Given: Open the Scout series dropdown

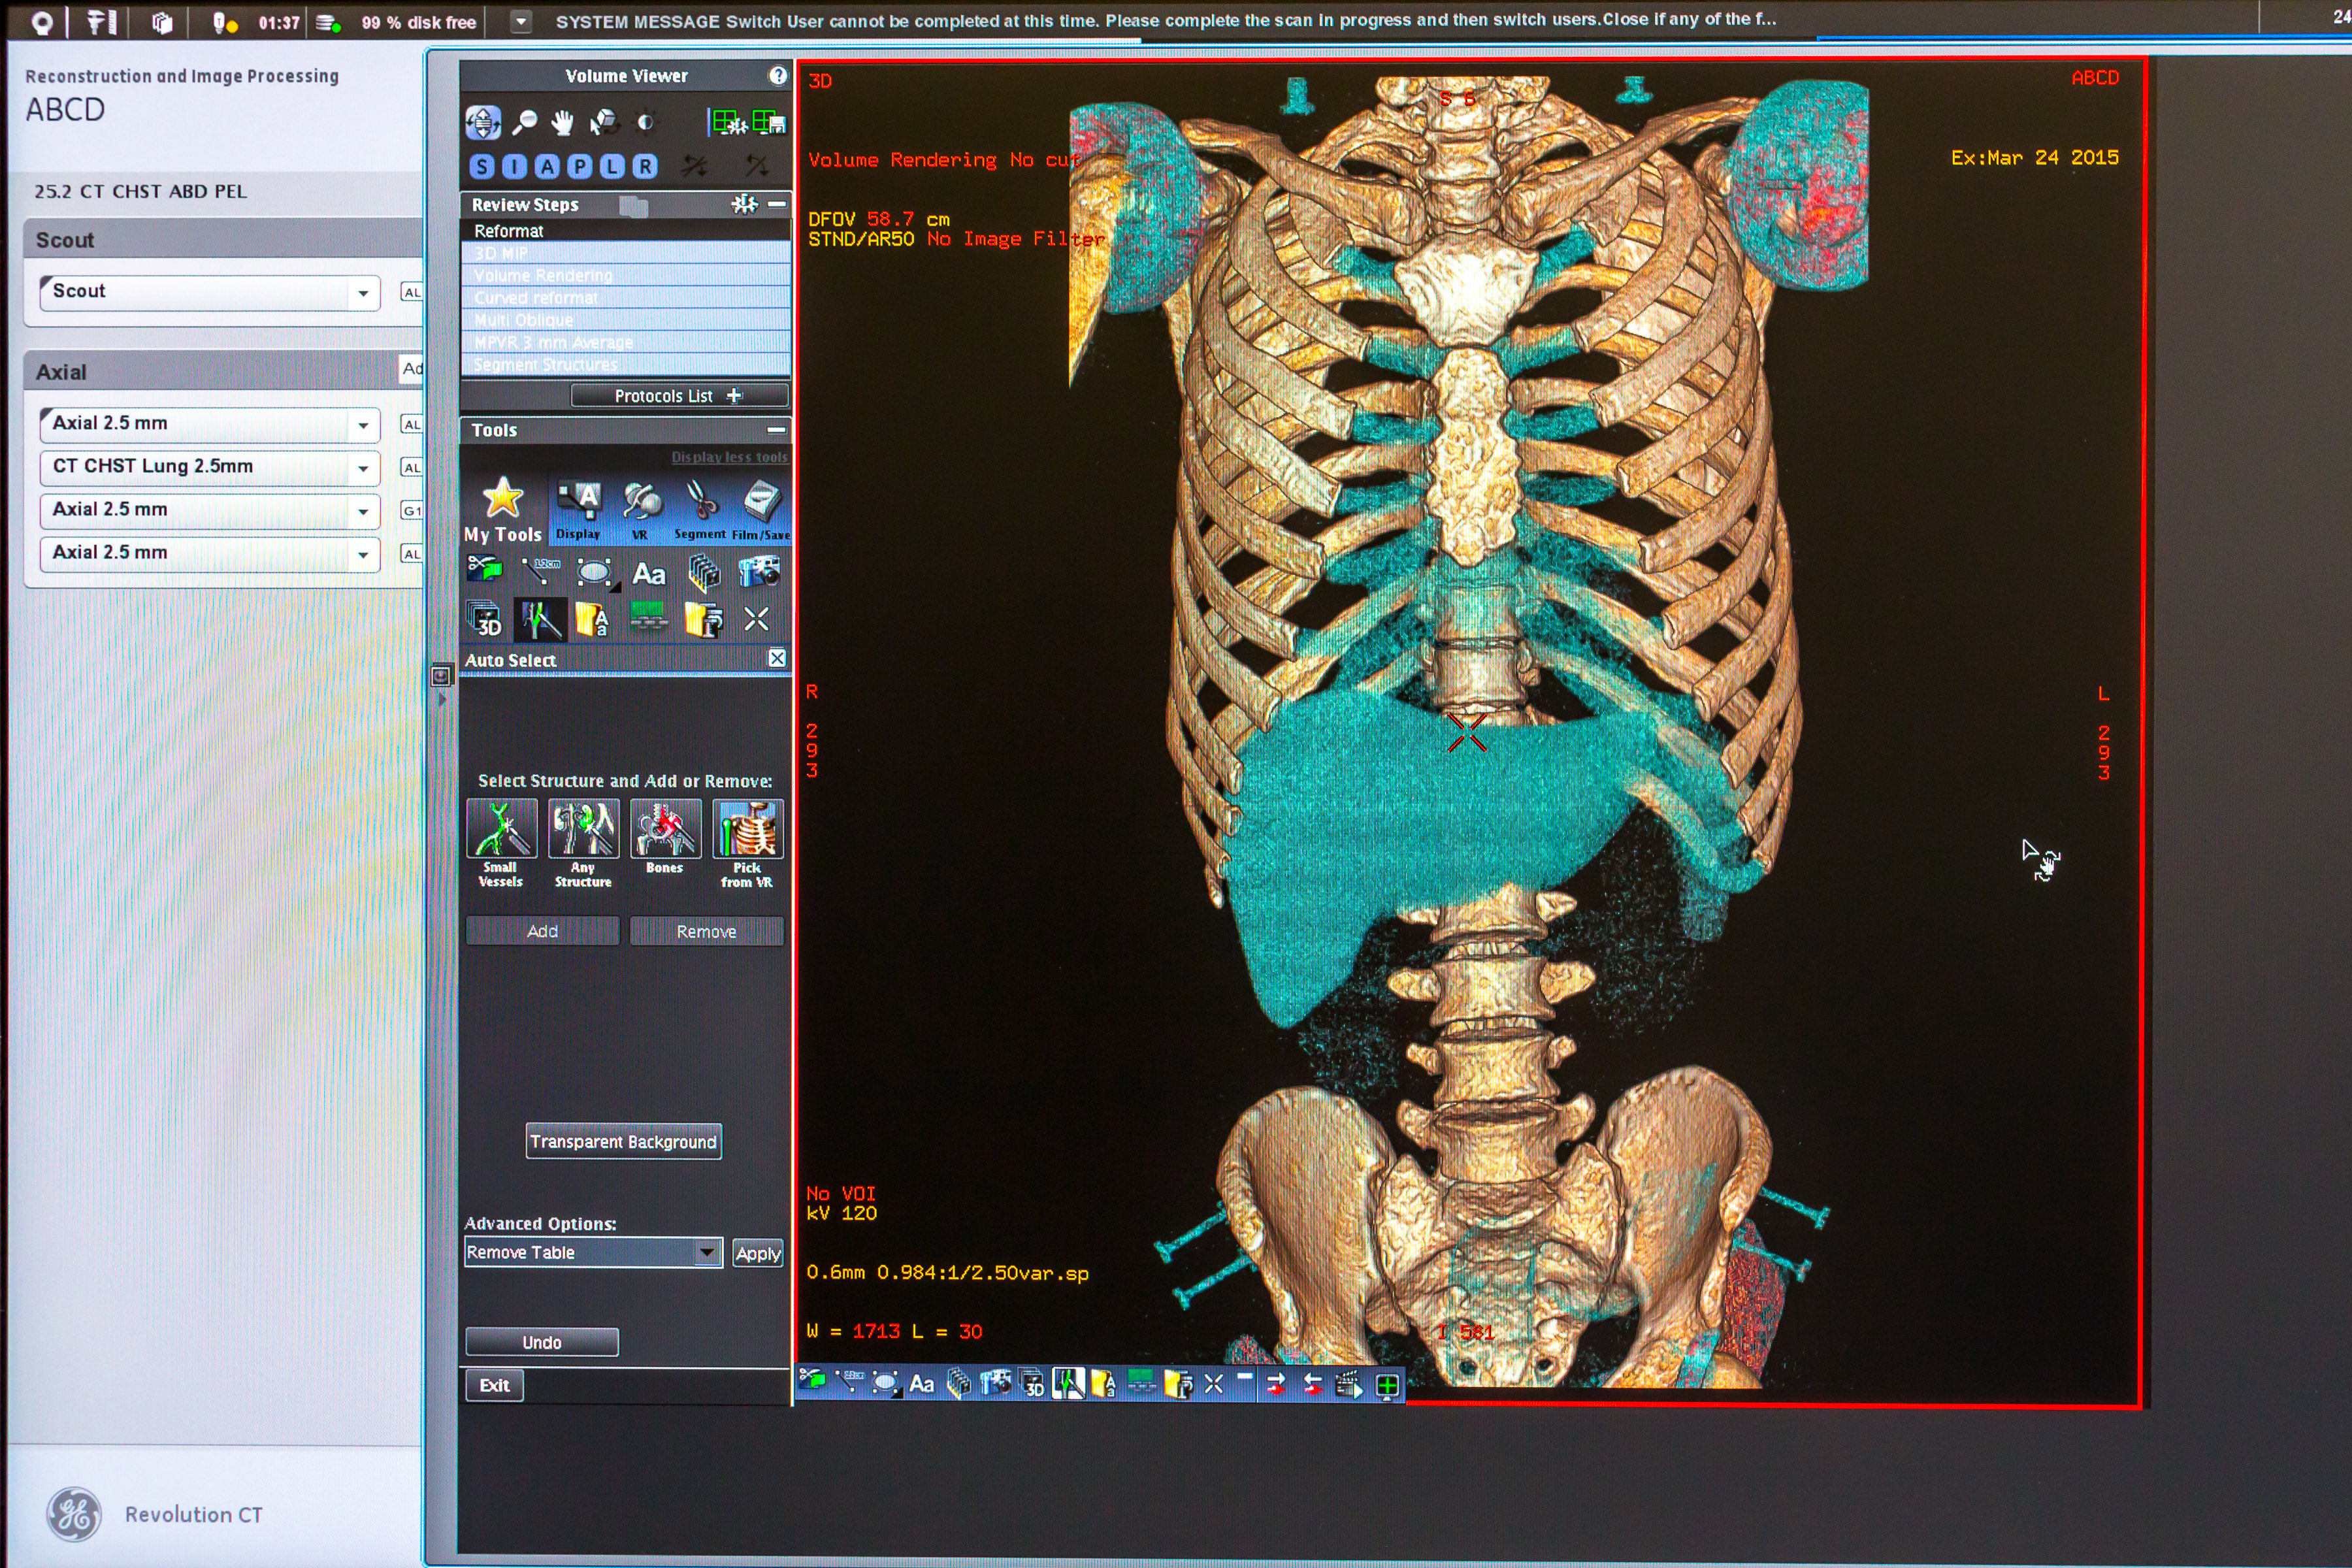Looking at the screenshot, I should (x=363, y=293).
